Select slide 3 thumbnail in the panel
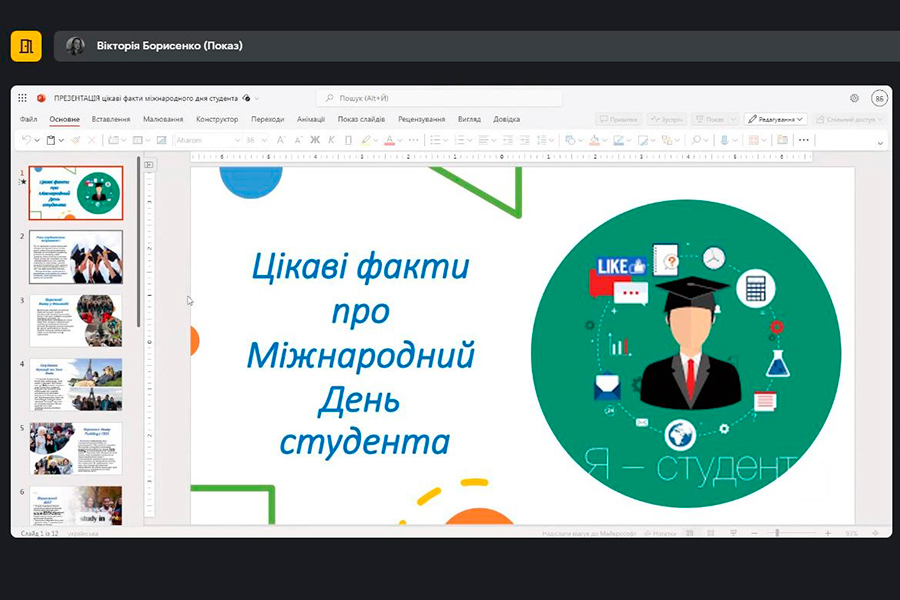This screenshot has height=600, width=900. pos(76,320)
